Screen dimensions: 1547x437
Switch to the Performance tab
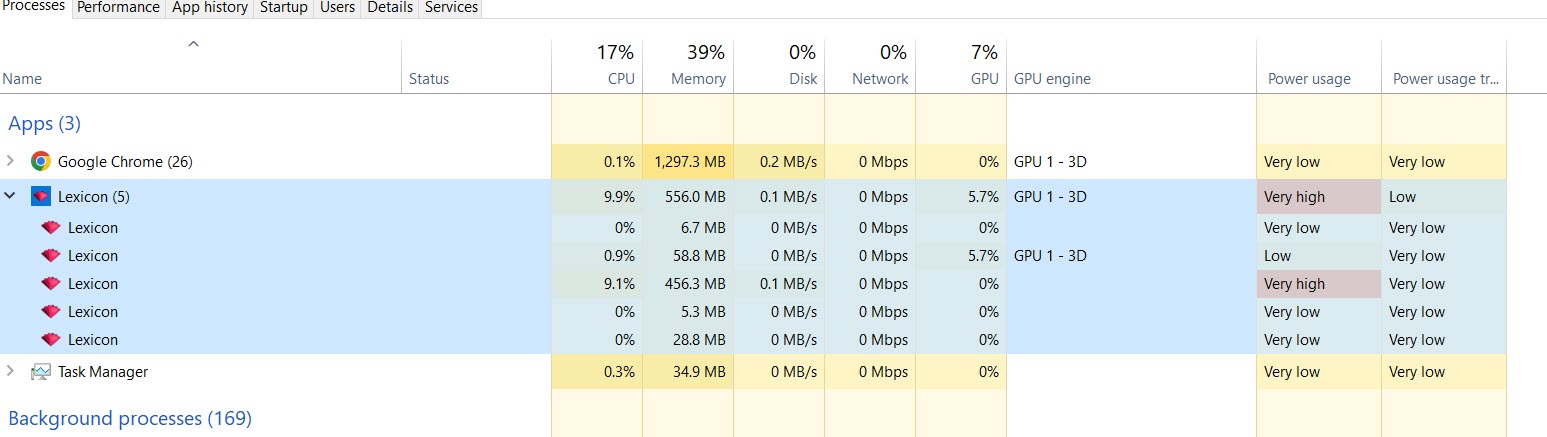click(118, 7)
